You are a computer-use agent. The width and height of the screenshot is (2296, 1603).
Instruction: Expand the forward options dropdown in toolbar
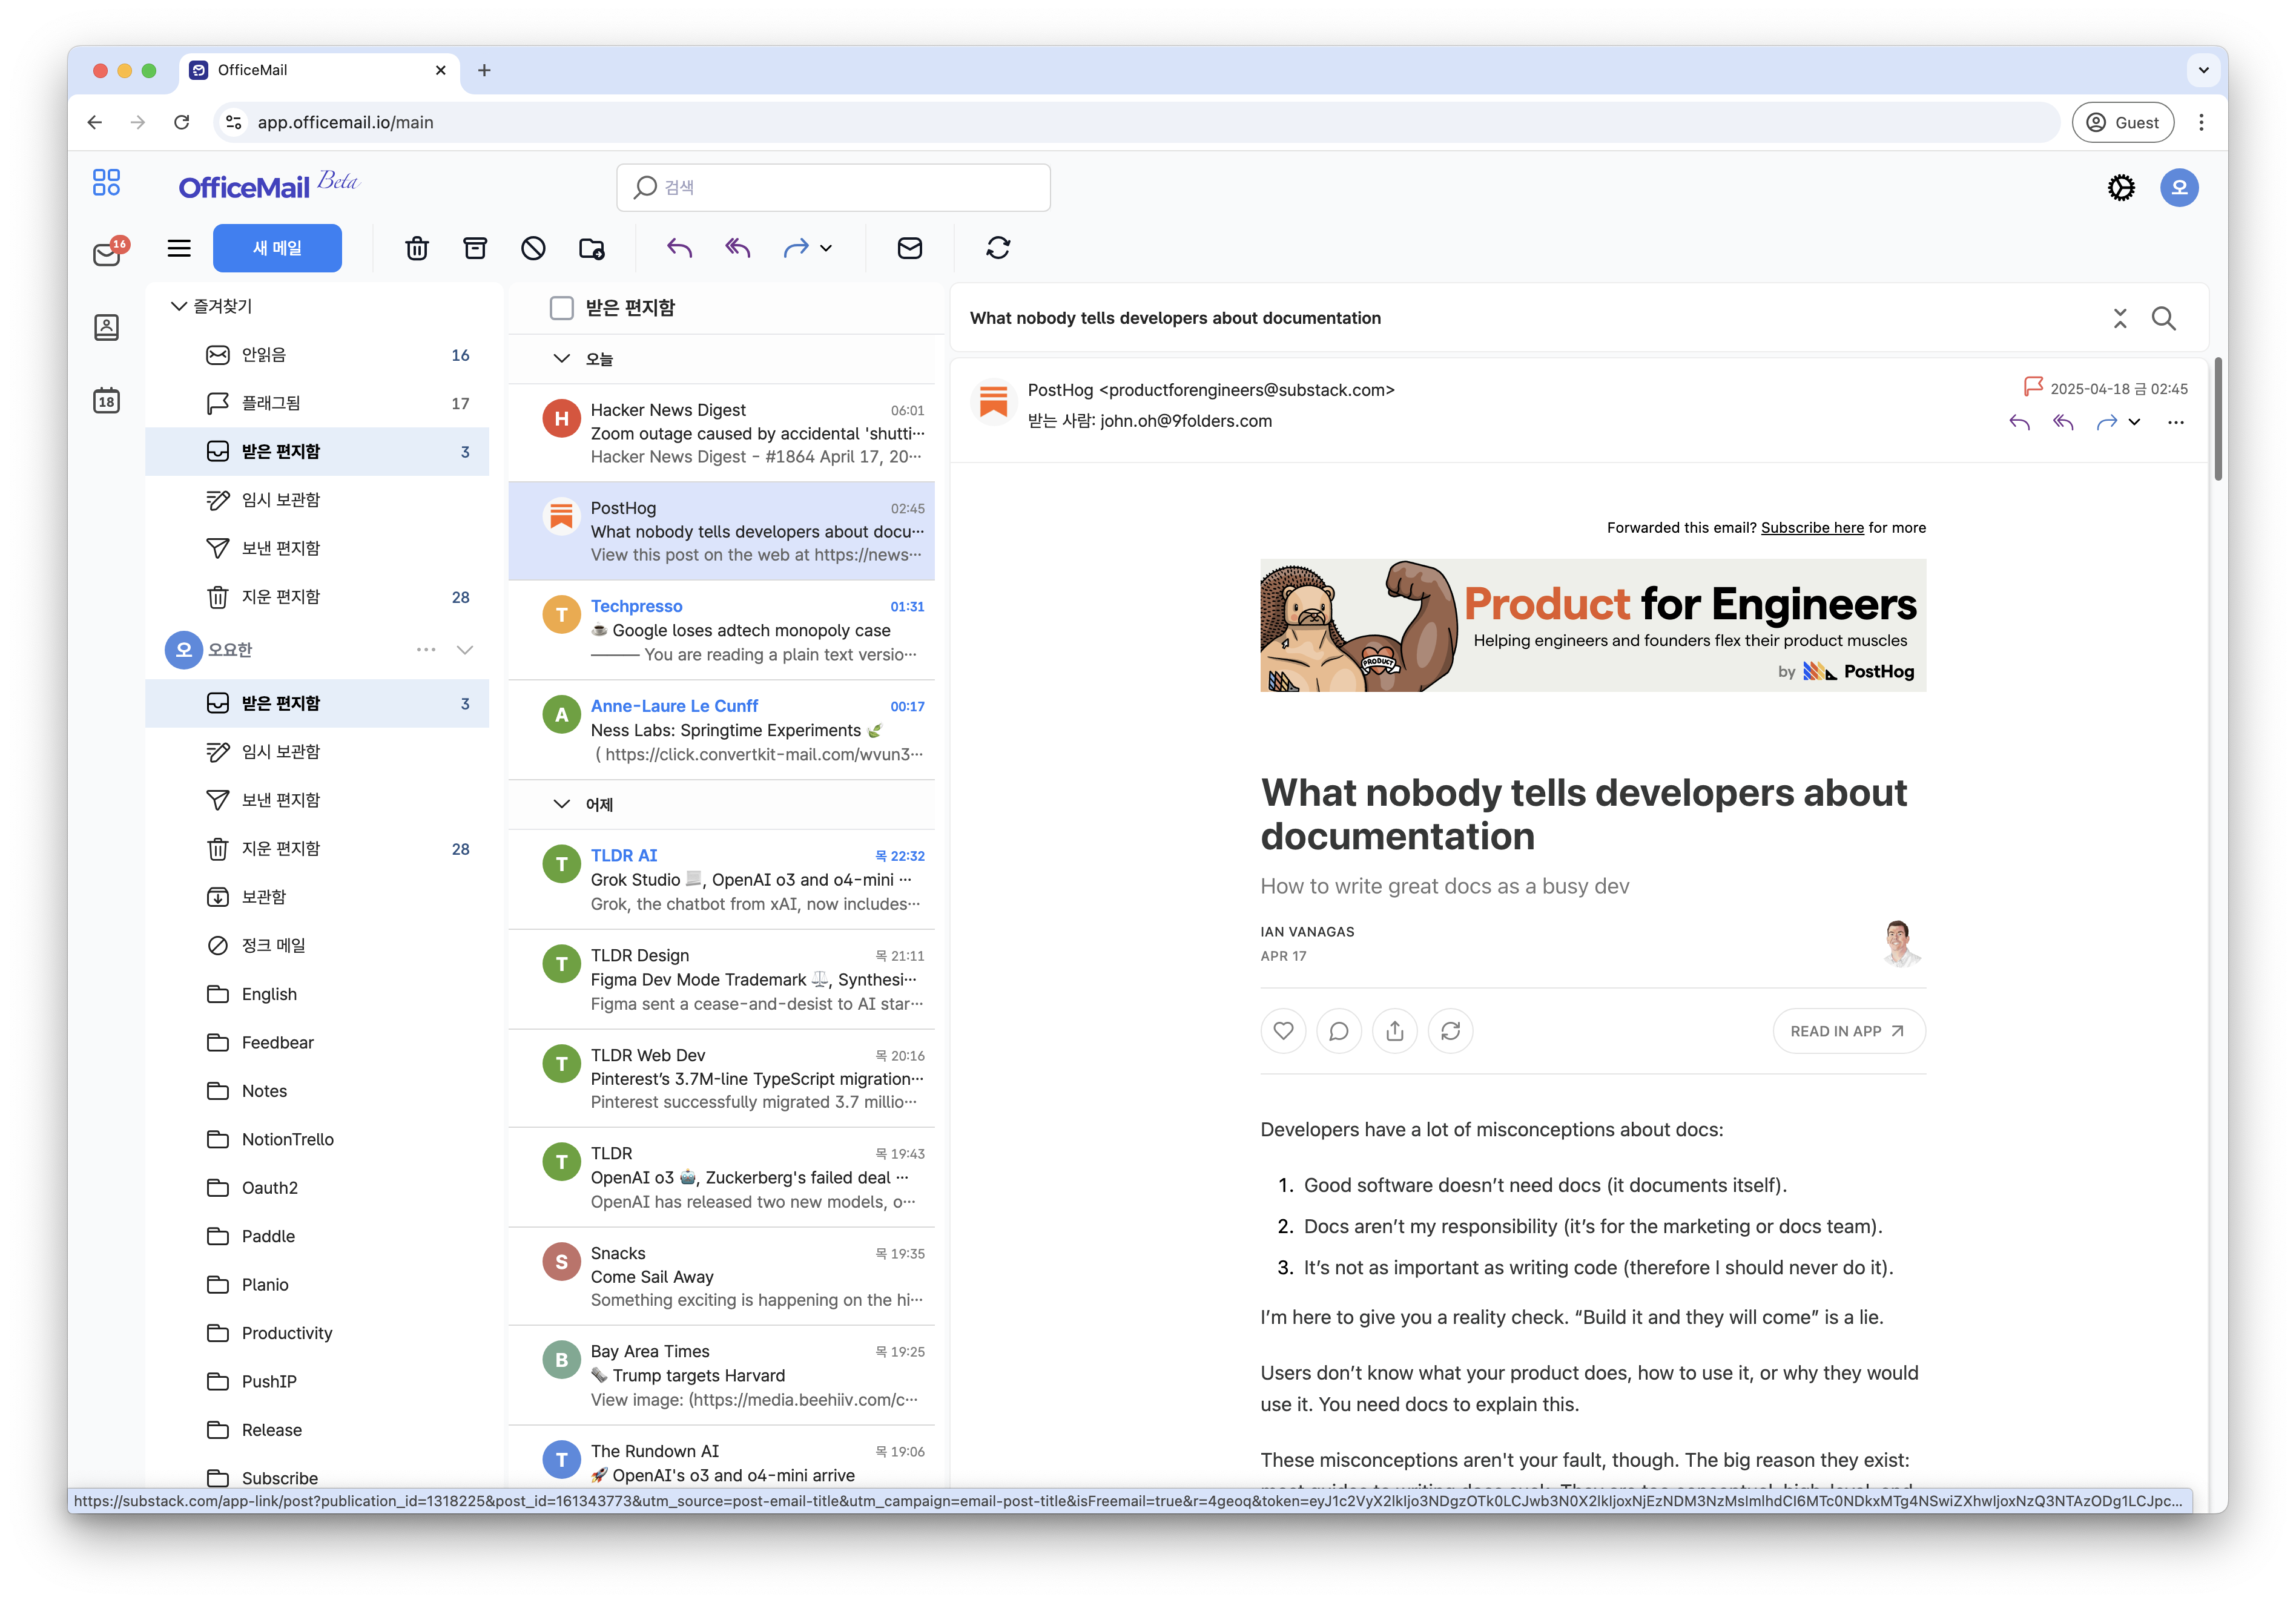click(826, 248)
